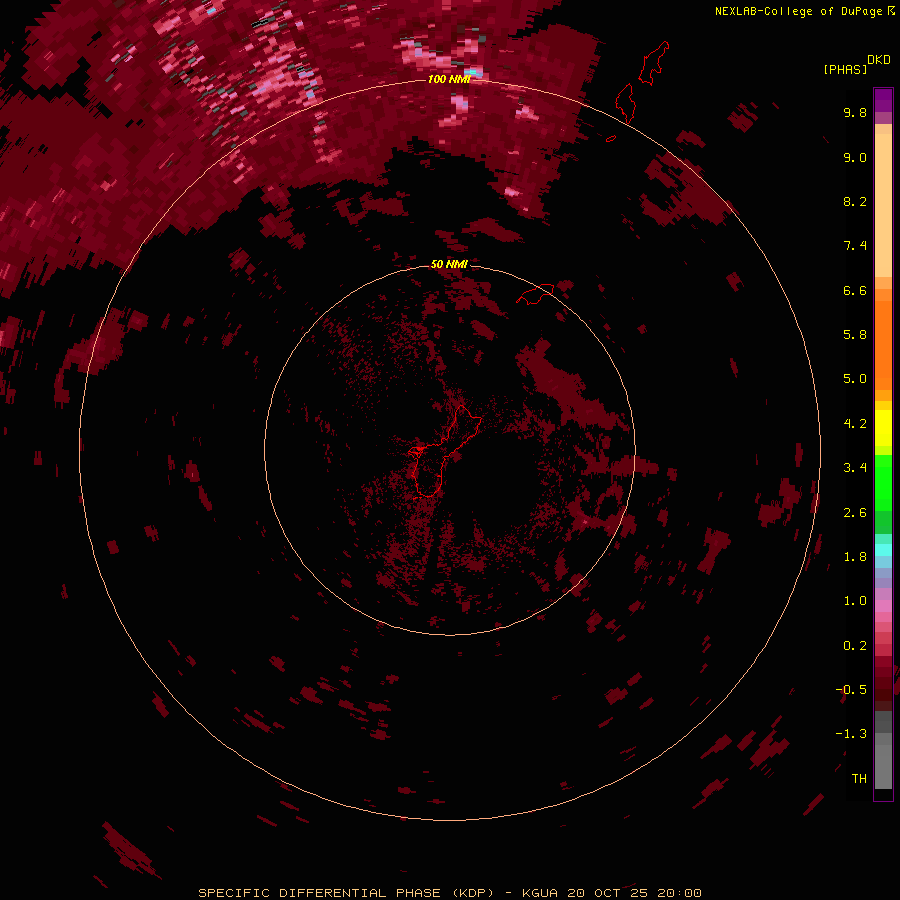Click the Guam island outline at radar center
The height and width of the screenshot is (900, 900).
443,451
